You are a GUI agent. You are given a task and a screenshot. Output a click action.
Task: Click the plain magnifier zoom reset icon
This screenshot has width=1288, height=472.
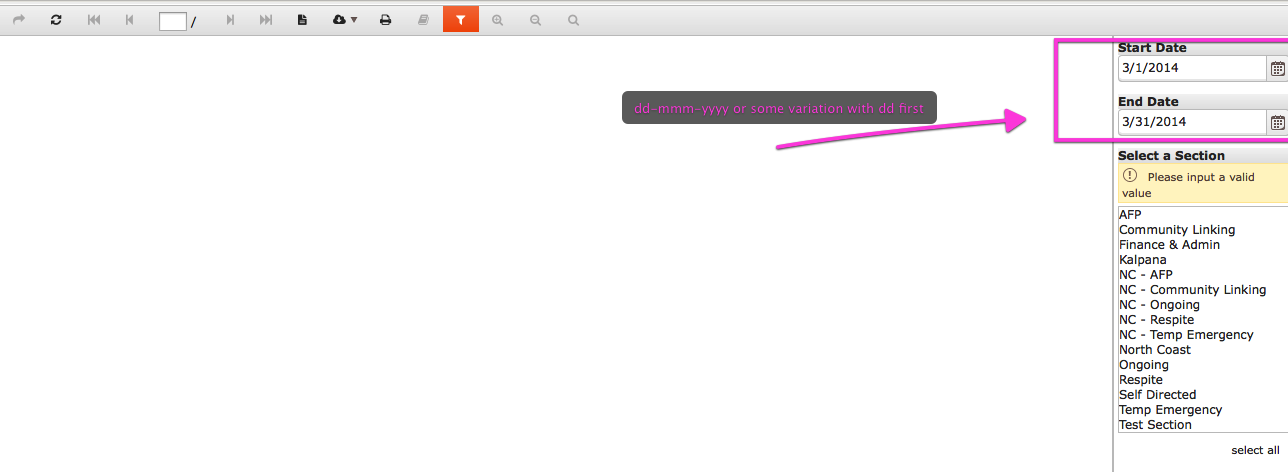[x=573, y=20]
